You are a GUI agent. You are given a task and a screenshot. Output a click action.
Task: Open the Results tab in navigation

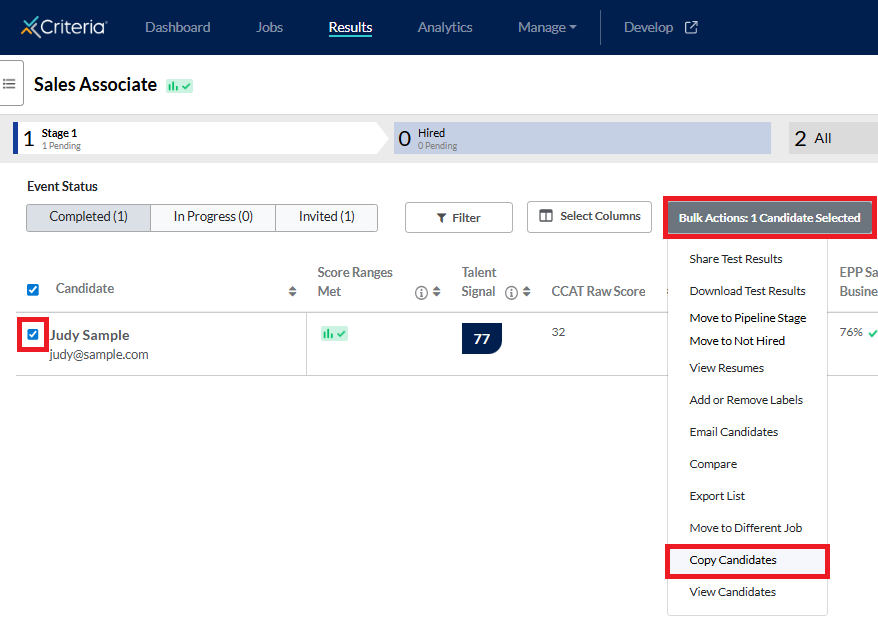(x=351, y=27)
